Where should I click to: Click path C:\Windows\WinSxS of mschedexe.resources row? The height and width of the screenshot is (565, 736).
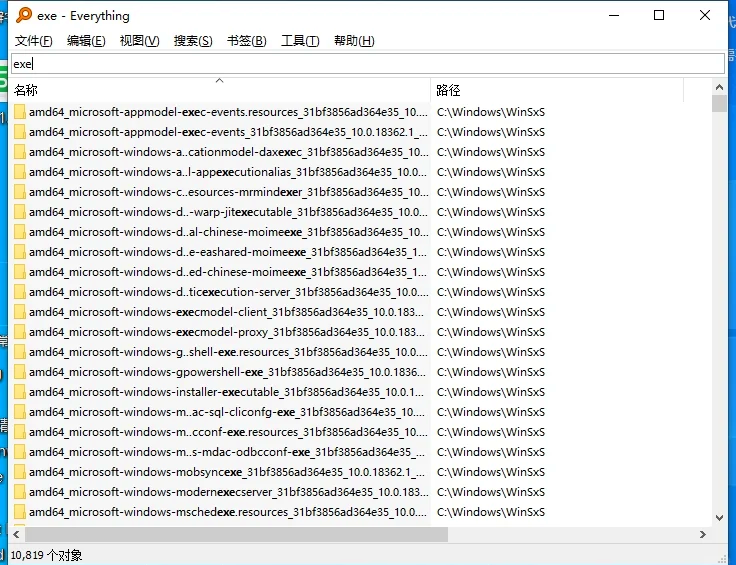(491, 512)
